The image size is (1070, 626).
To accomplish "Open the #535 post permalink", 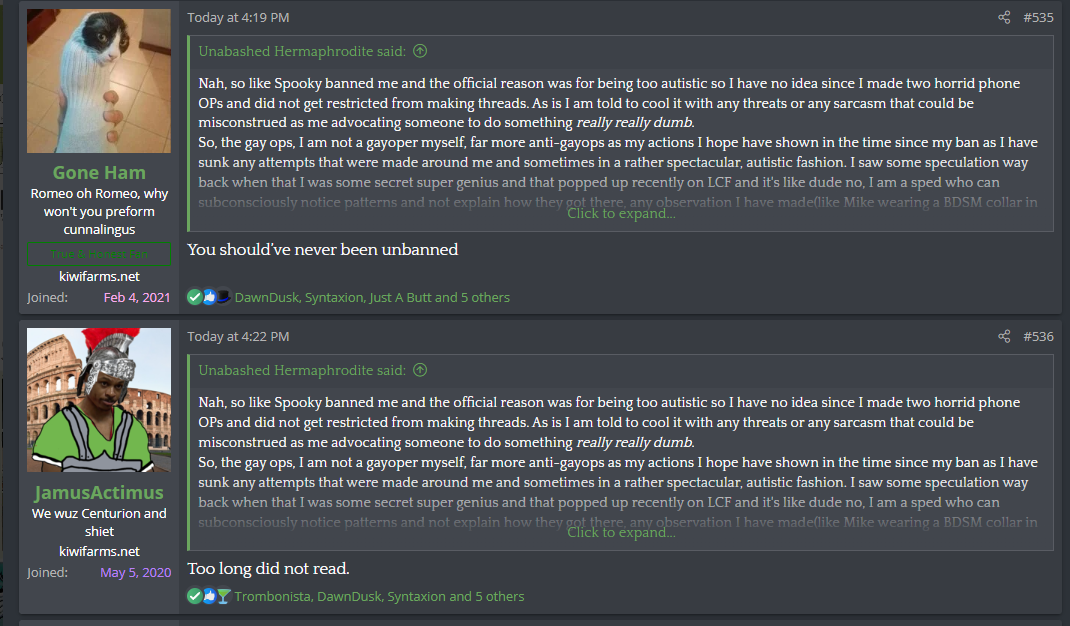I will (1038, 17).
